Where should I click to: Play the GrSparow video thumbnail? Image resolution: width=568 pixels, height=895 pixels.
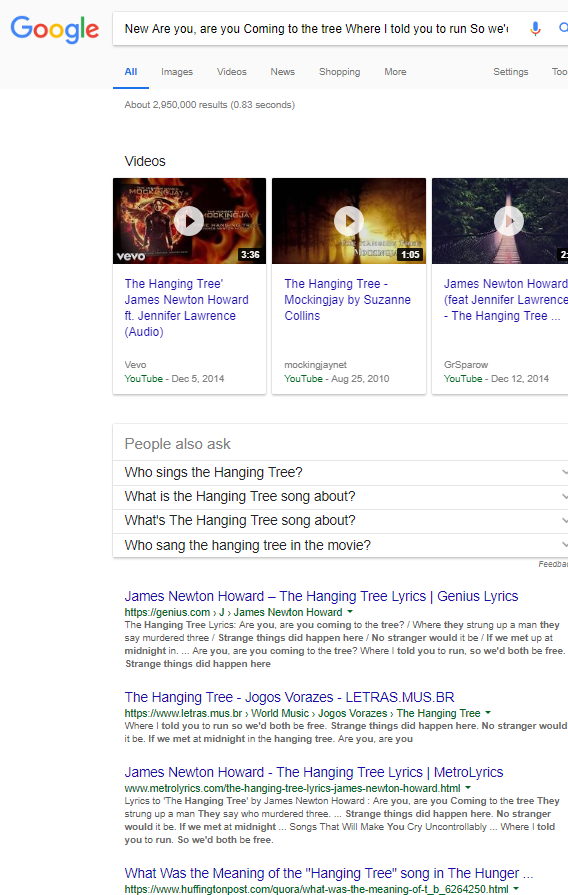pos(500,220)
